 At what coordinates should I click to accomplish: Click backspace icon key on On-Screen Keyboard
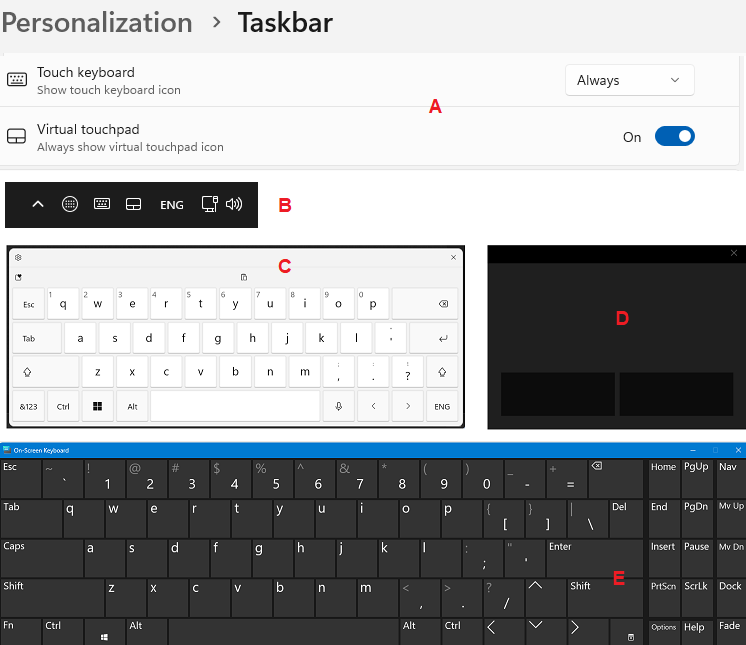coord(616,479)
